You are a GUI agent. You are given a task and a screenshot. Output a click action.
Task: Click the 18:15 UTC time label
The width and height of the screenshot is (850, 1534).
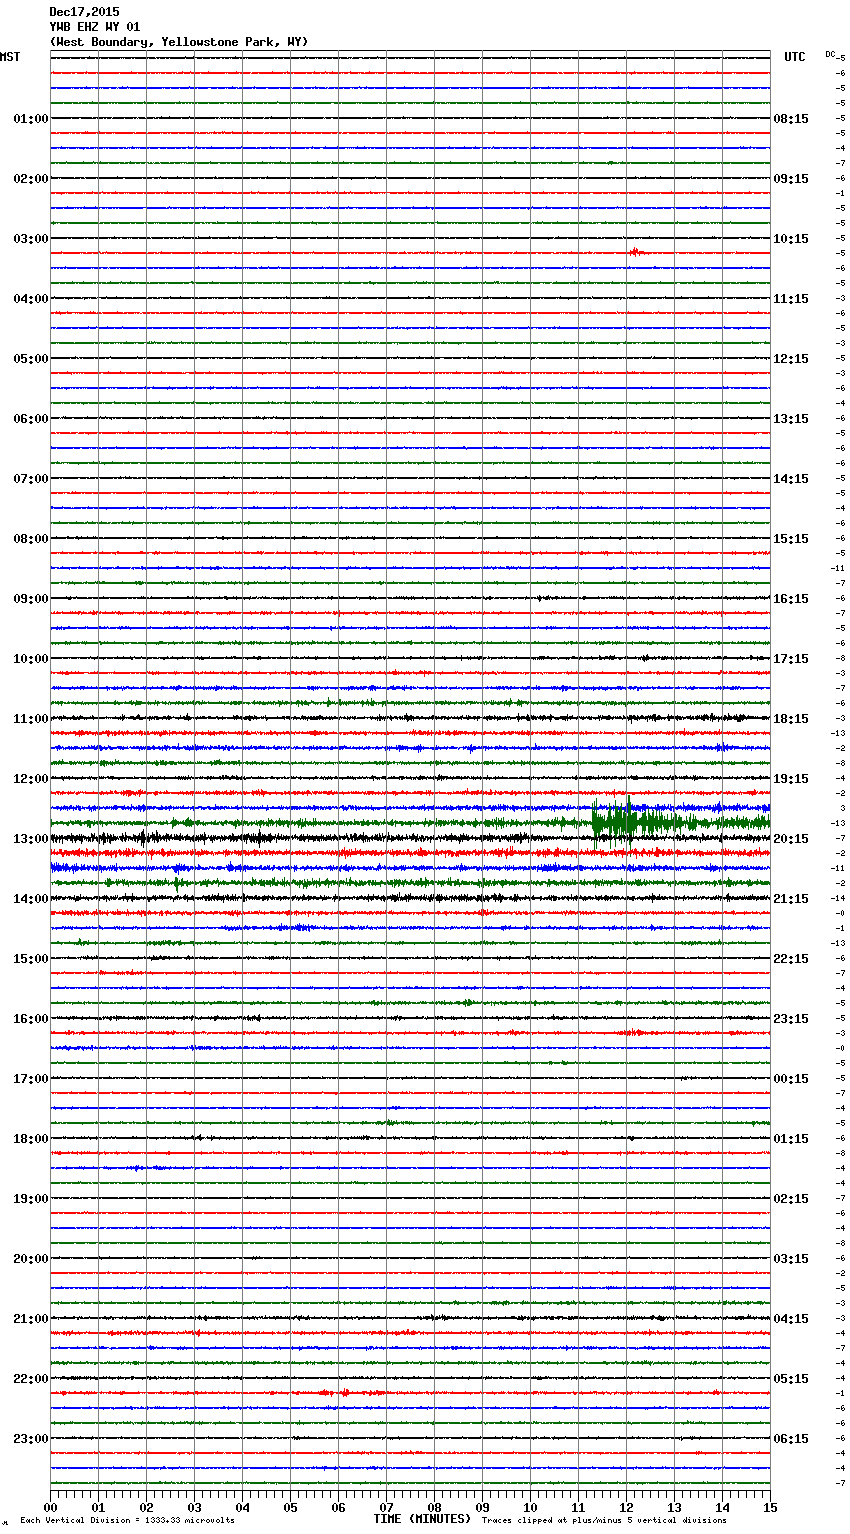(791, 719)
